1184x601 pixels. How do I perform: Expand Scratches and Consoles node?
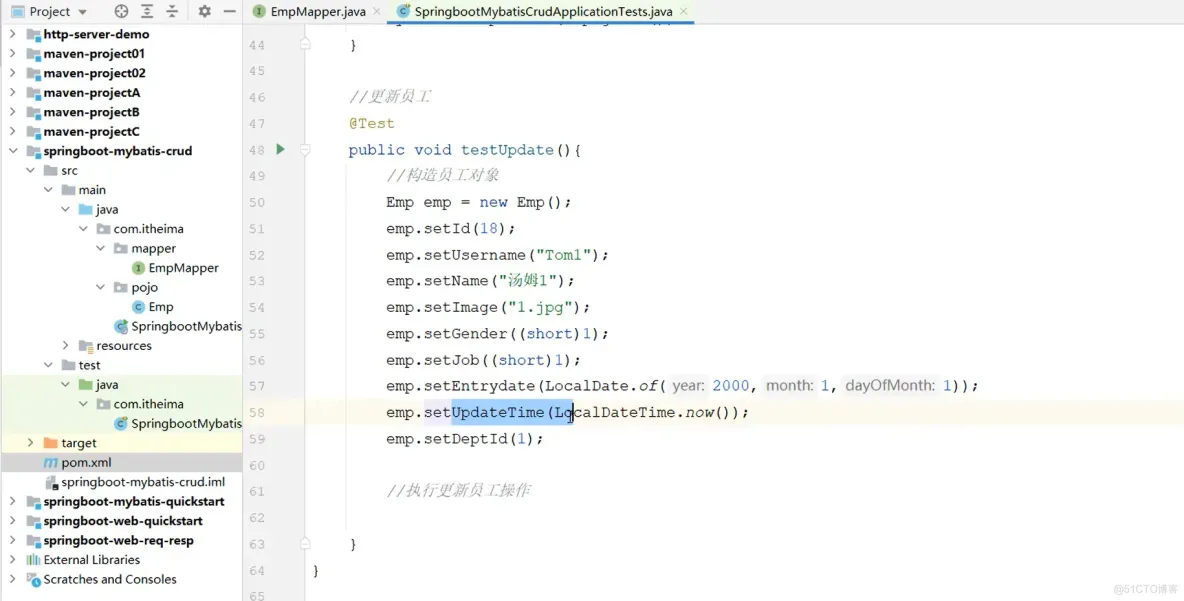13,579
